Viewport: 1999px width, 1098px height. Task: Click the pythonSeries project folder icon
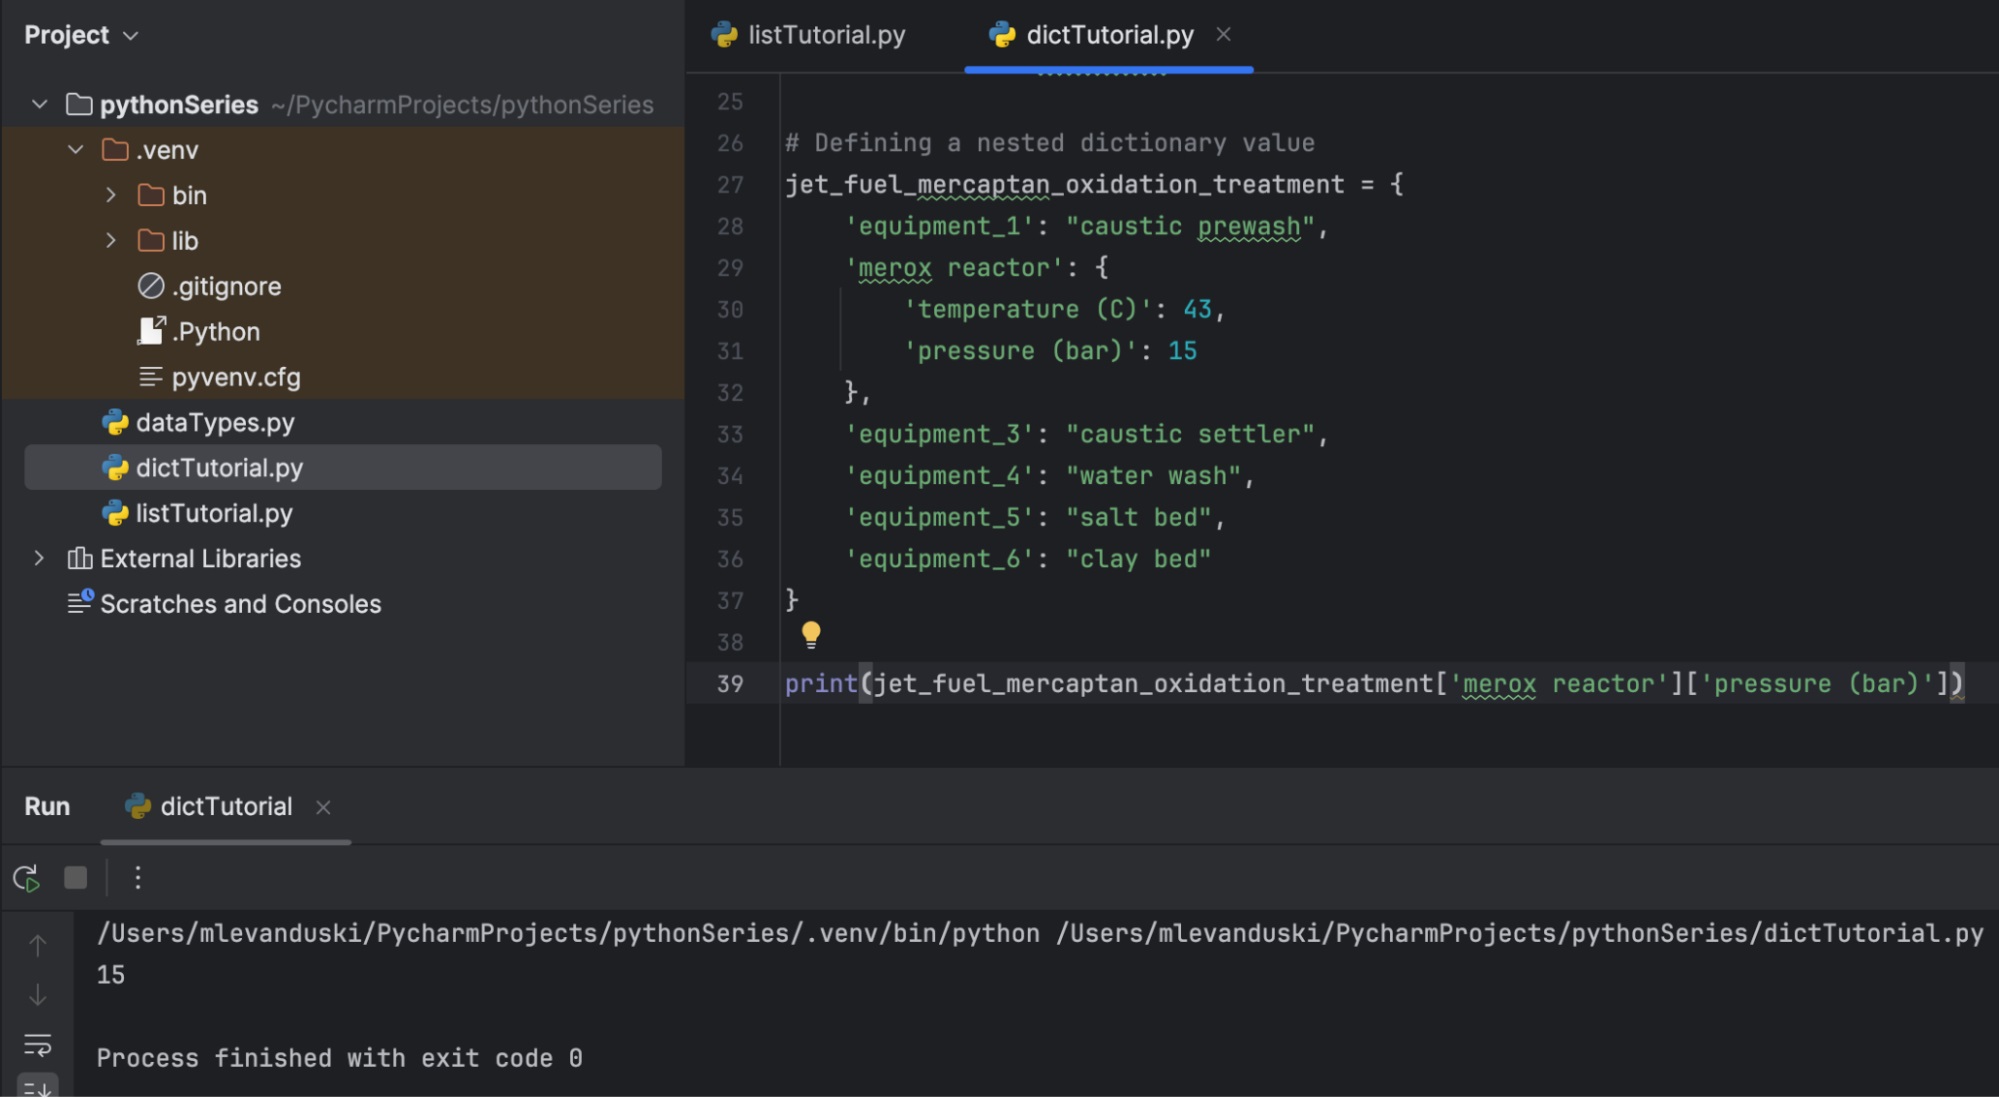79,104
